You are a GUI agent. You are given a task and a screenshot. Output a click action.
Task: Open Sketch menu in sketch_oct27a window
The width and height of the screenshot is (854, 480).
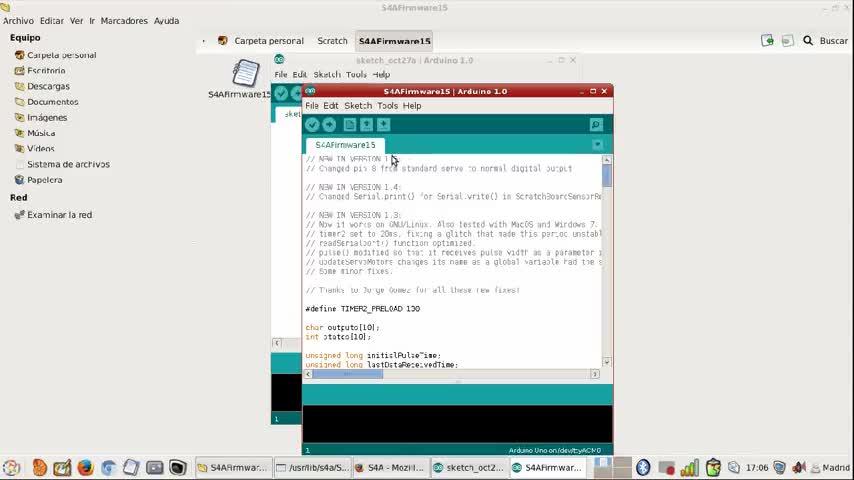coord(327,75)
